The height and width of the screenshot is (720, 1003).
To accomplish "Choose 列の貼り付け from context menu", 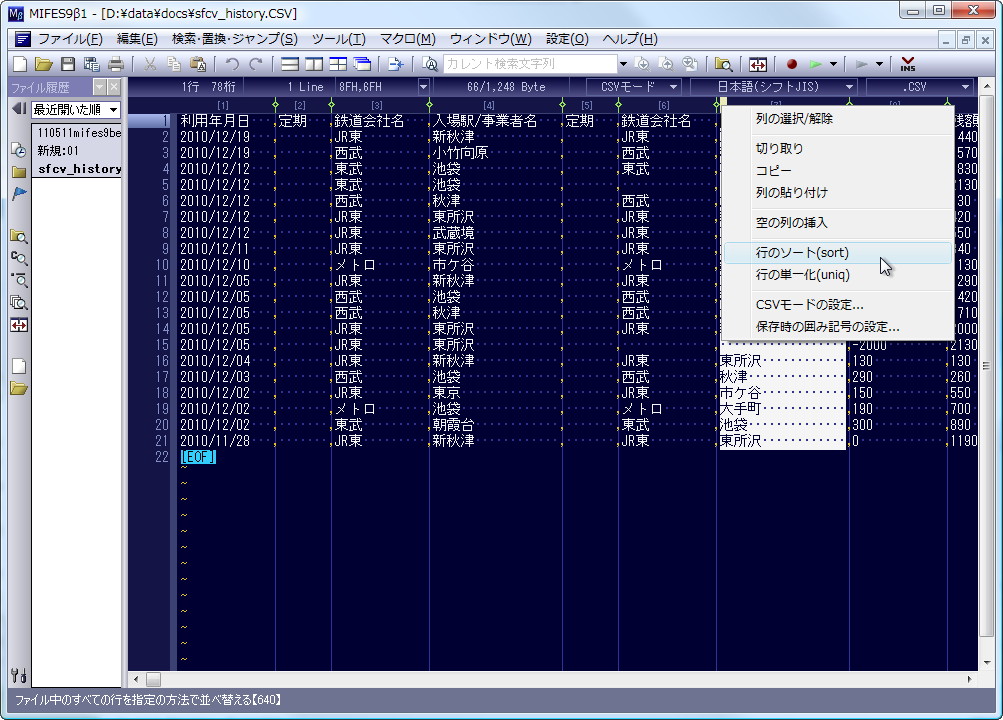I will (837, 192).
